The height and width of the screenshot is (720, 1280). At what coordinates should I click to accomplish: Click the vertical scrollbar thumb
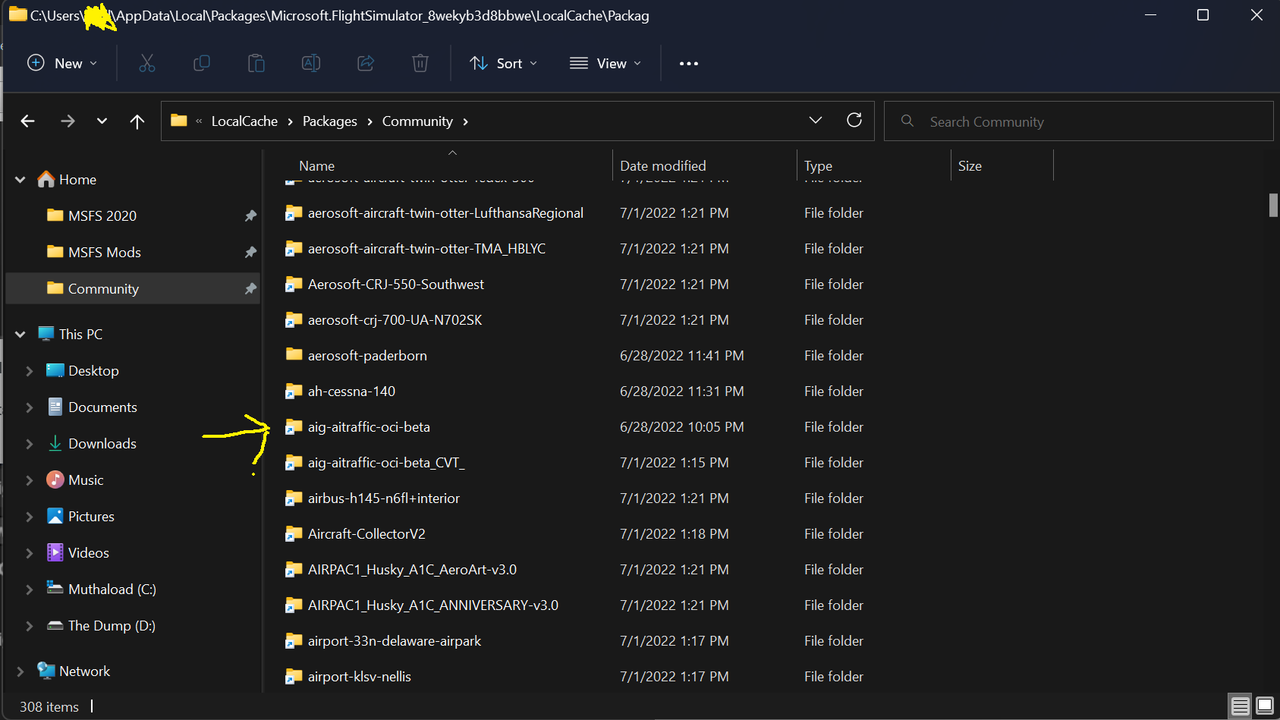1273,204
